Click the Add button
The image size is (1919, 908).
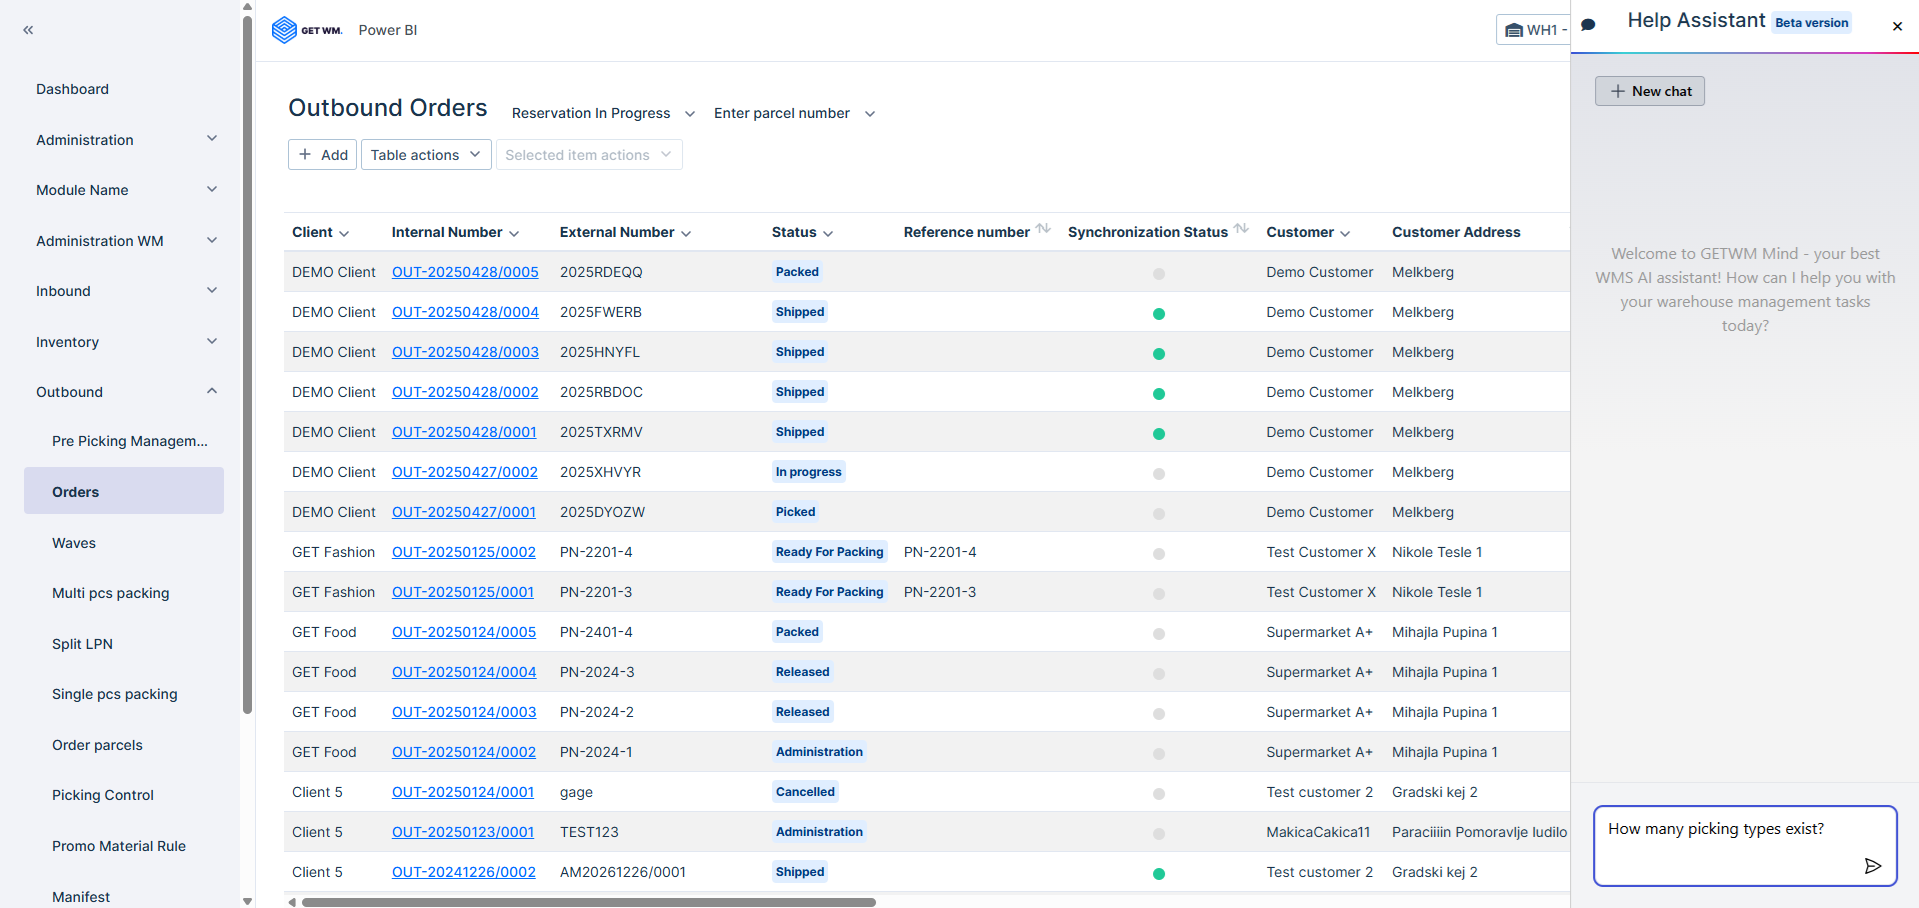(322, 155)
